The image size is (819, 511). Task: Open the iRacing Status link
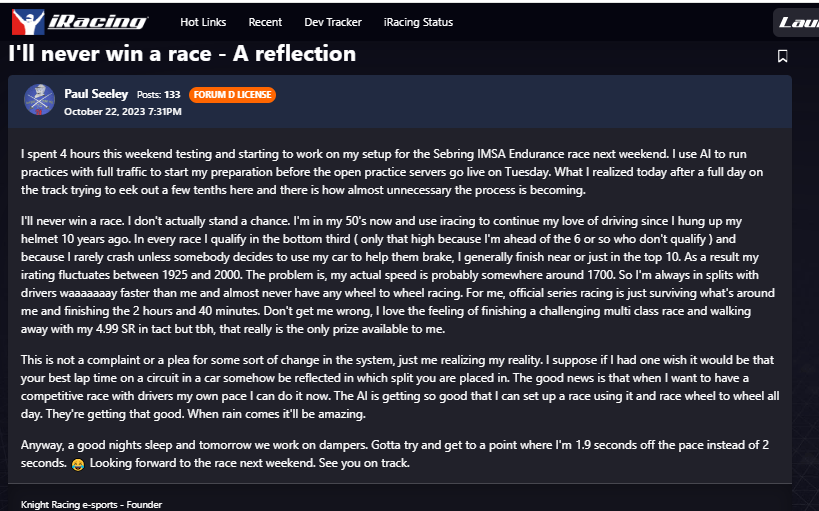tap(418, 22)
